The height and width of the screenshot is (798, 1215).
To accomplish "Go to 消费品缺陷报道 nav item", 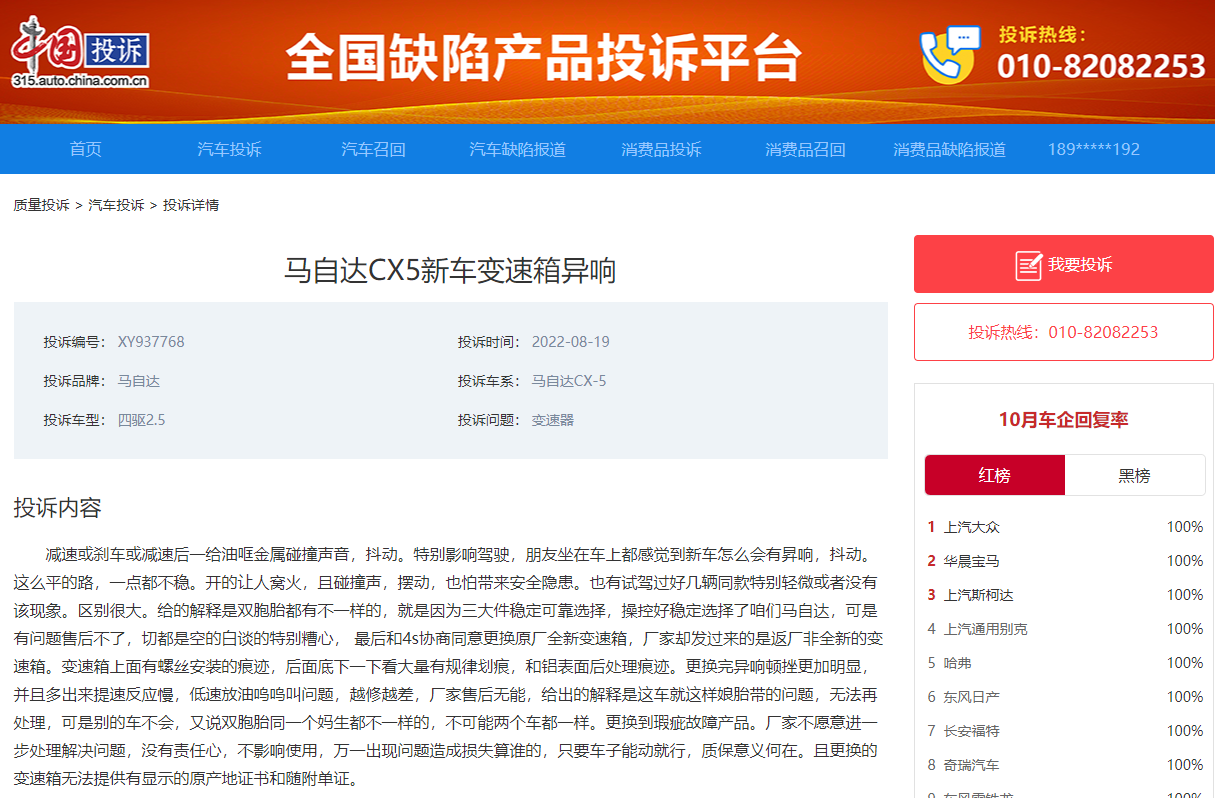I will 949,149.
